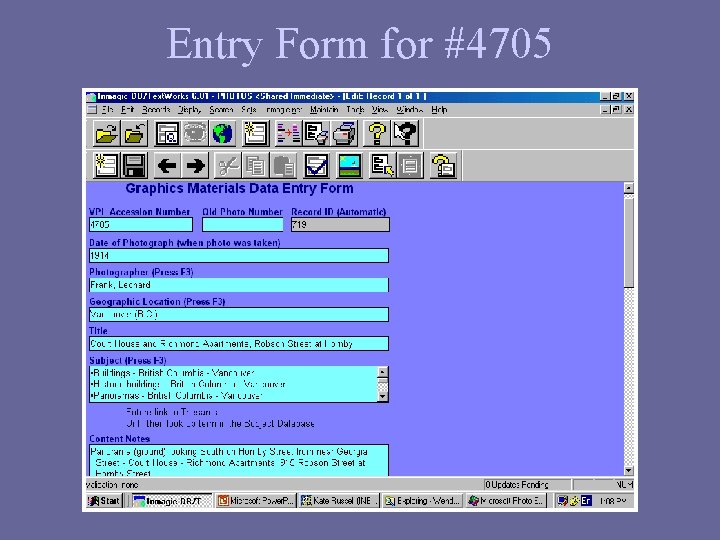Click the Content Notes text box

pyautogui.click(x=239, y=460)
